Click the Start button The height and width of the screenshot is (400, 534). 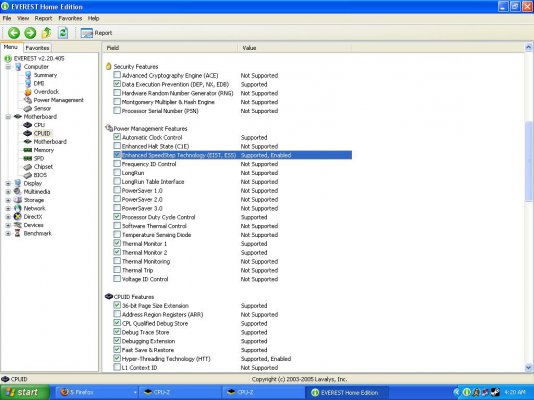click(24, 392)
